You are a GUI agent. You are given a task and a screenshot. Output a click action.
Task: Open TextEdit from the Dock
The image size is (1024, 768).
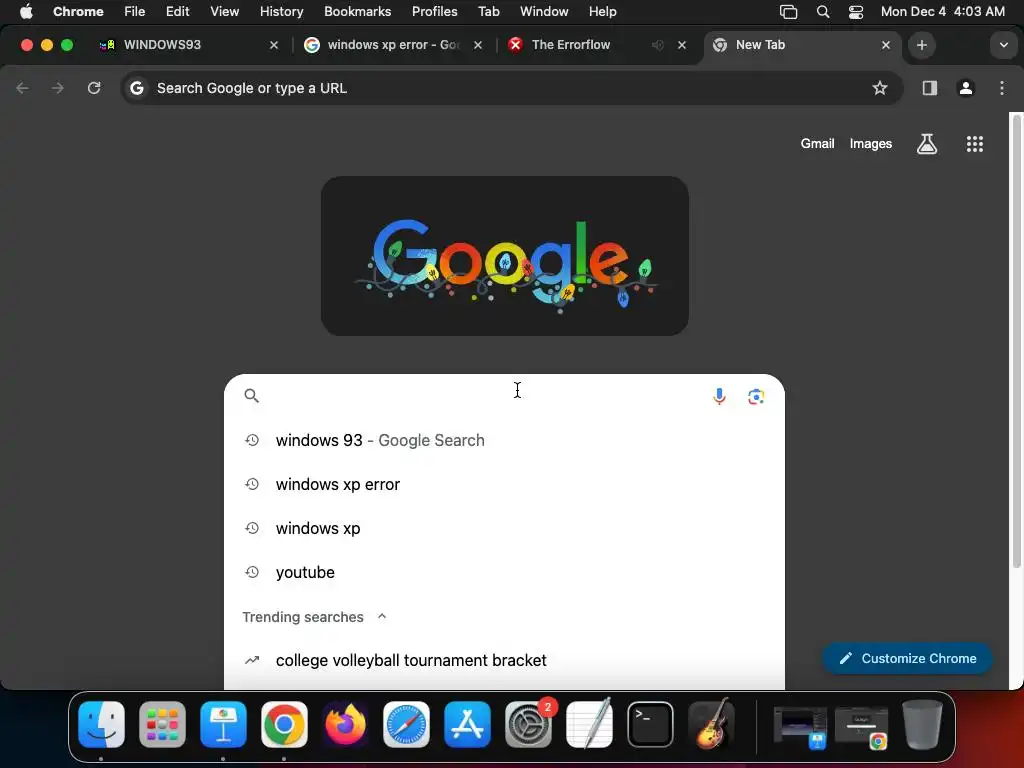pyautogui.click(x=590, y=724)
